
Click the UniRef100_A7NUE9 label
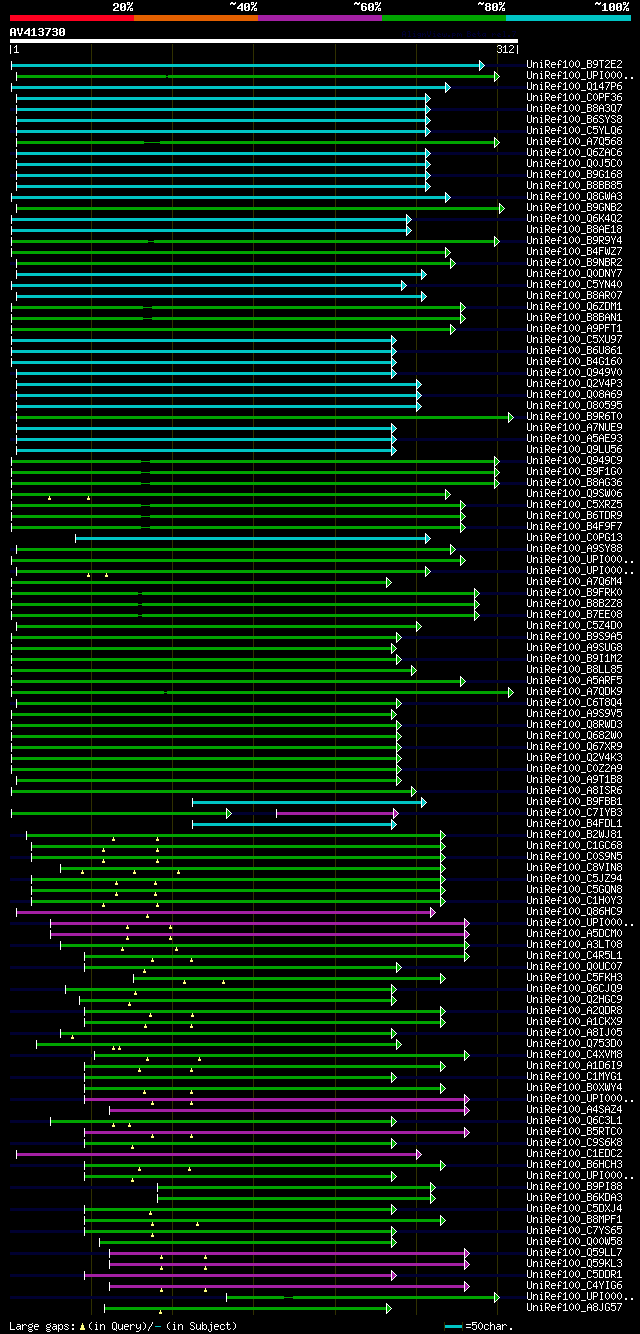click(575, 428)
